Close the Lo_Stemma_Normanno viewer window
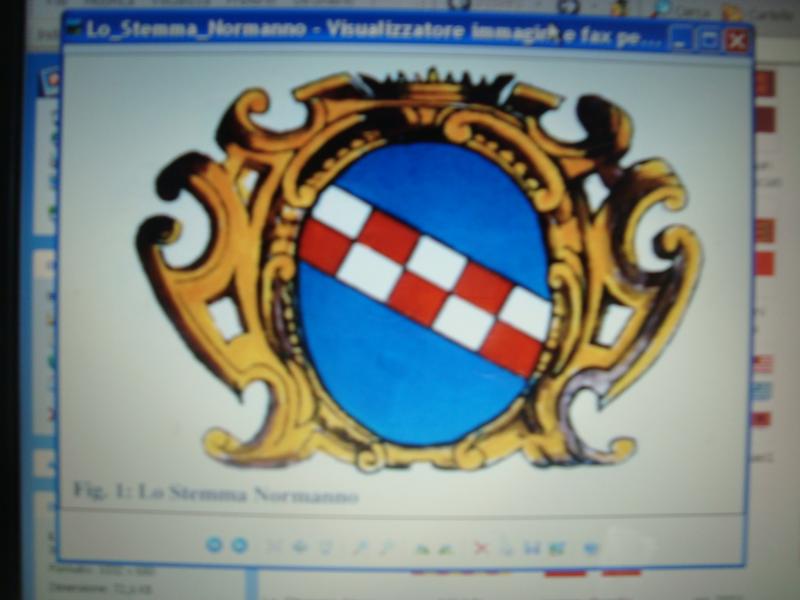Screen dimensions: 800x600 tap(737, 40)
